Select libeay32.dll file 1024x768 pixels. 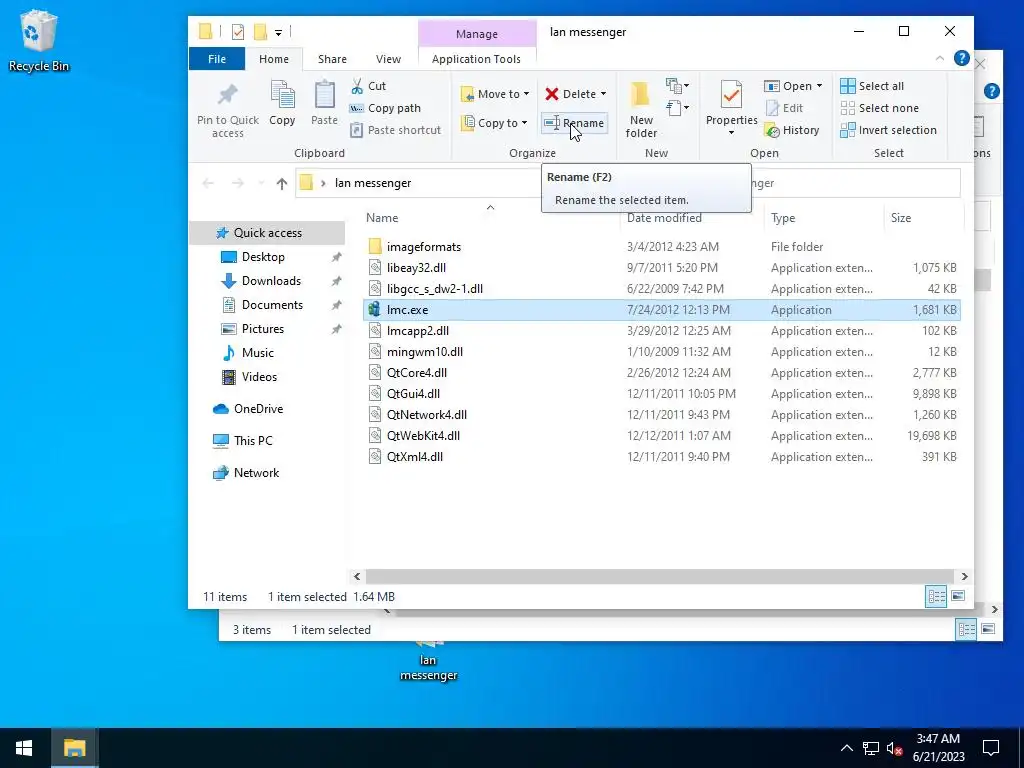(x=416, y=268)
